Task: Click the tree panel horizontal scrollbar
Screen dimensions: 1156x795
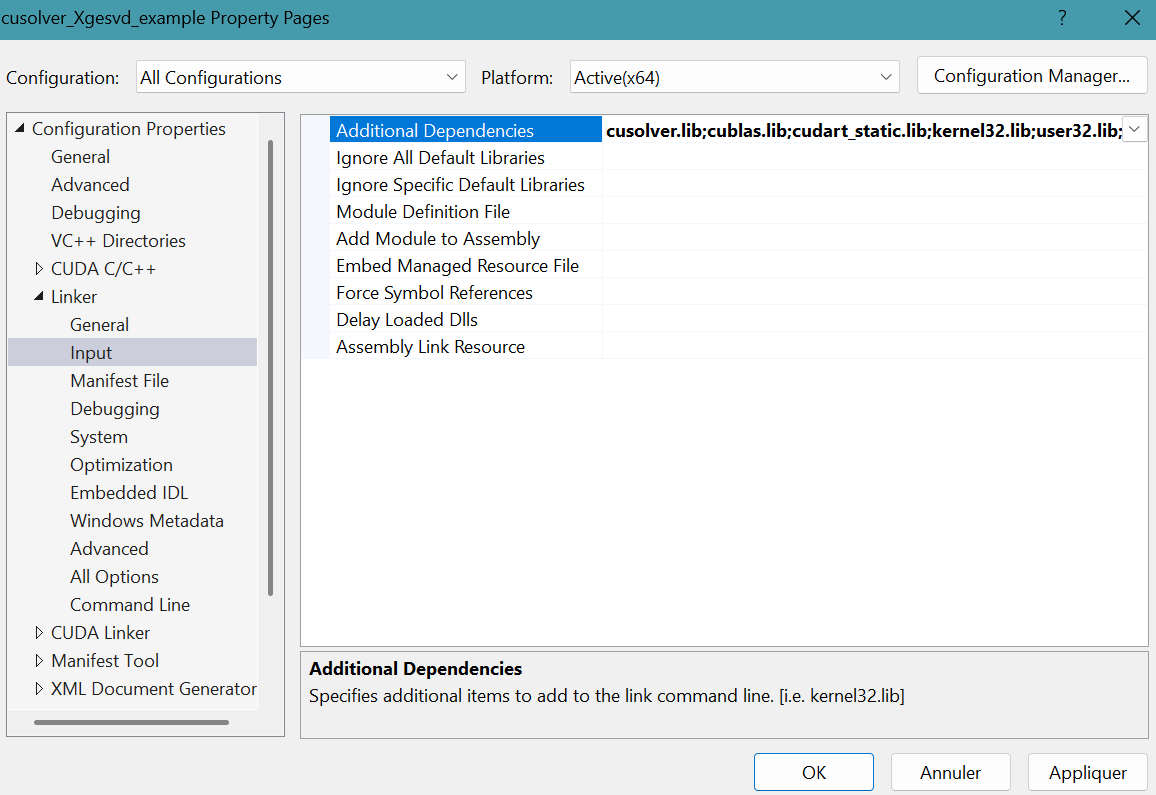Action: 131,722
